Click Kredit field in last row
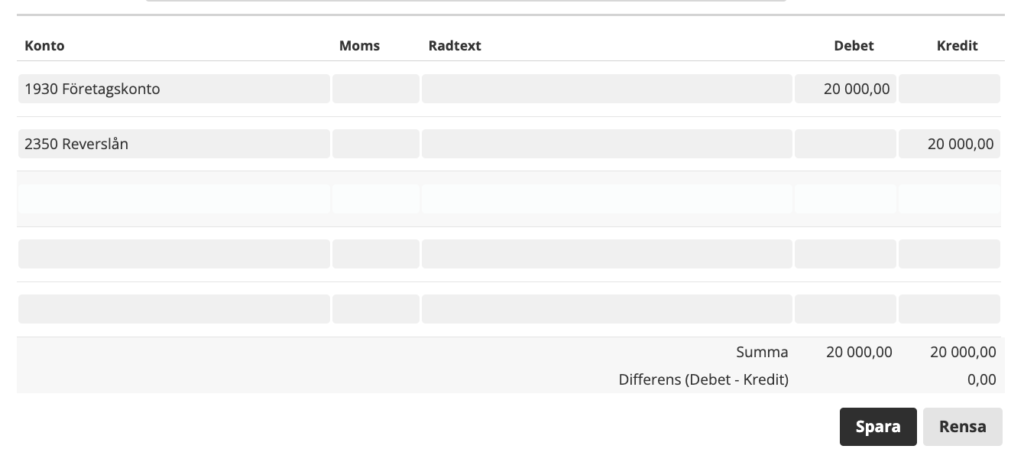This screenshot has height=462, width=1024. point(949,309)
